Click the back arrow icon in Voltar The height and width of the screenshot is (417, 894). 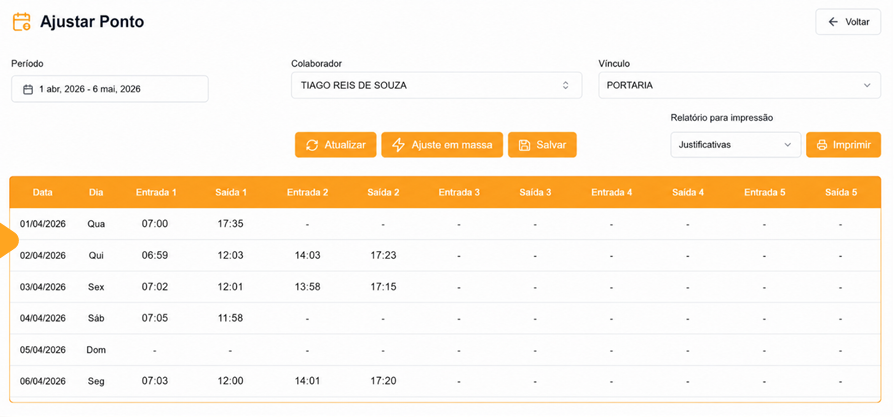833,22
